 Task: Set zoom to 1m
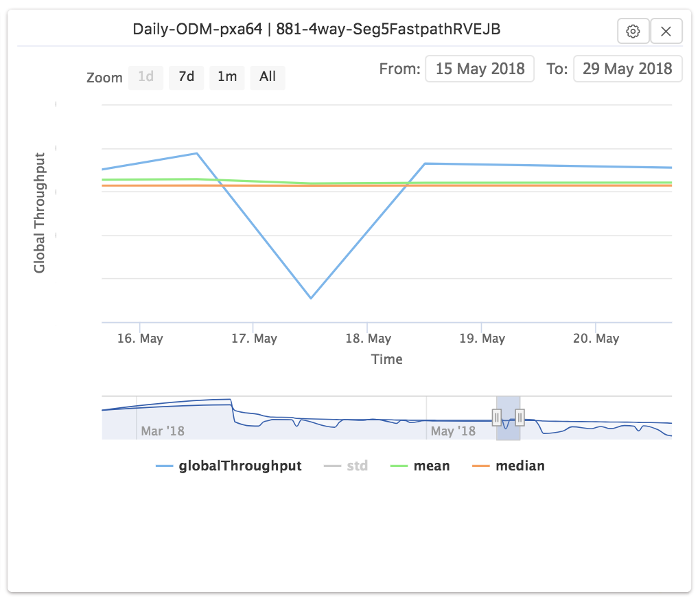(x=227, y=77)
